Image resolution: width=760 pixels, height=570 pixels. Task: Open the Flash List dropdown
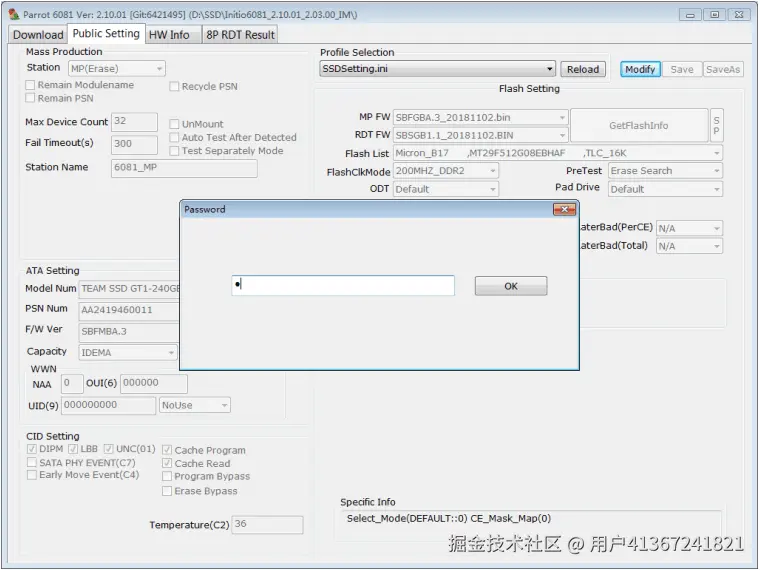(x=557, y=153)
